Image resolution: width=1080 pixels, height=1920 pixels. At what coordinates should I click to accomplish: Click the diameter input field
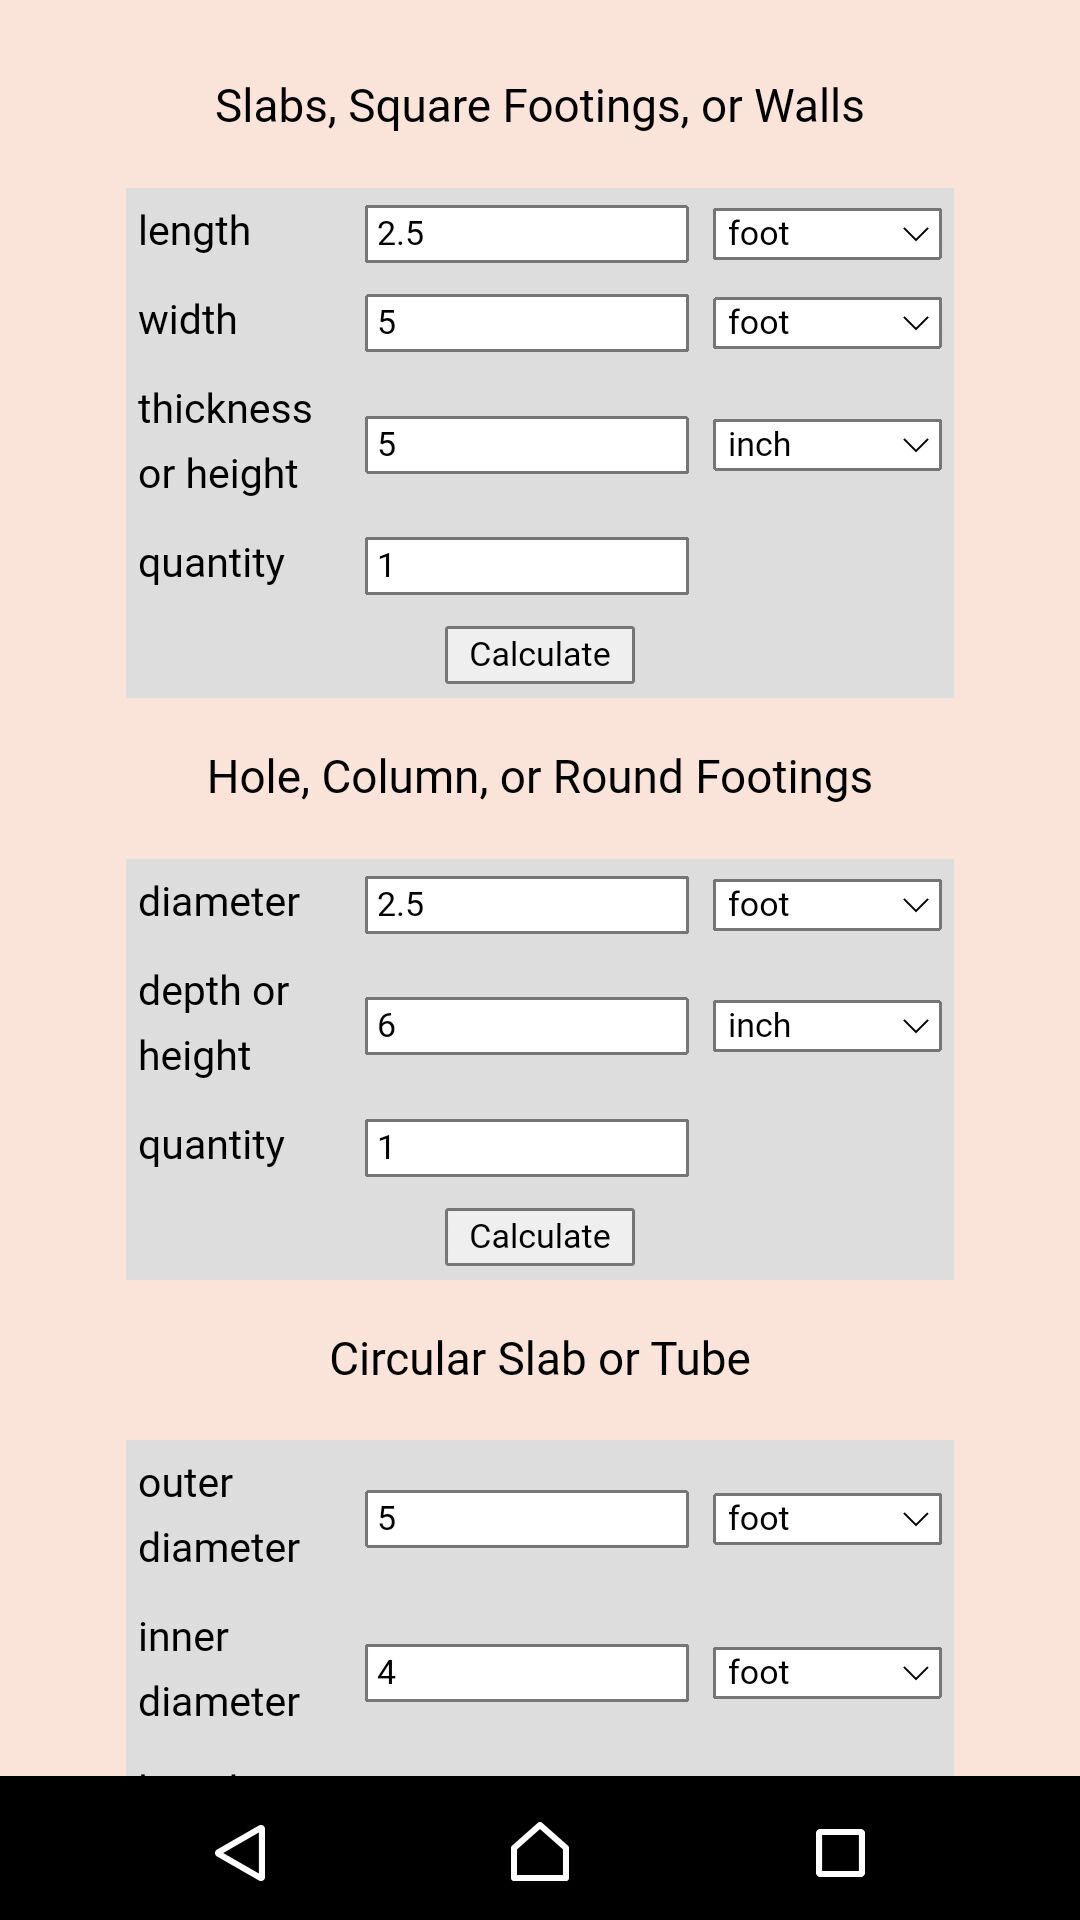point(527,905)
